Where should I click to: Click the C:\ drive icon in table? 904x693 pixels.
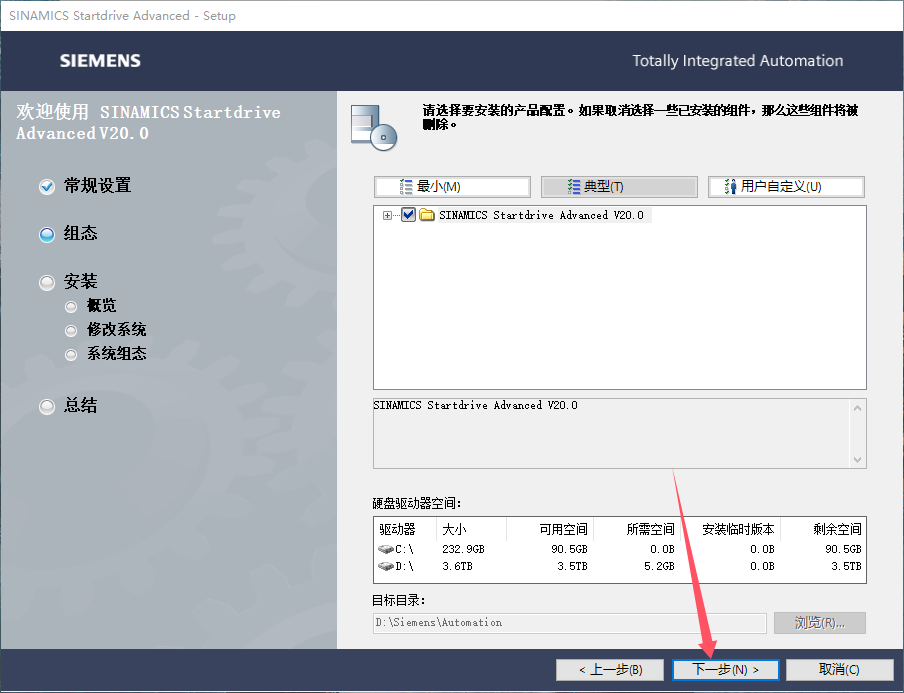[x=385, y=549]
